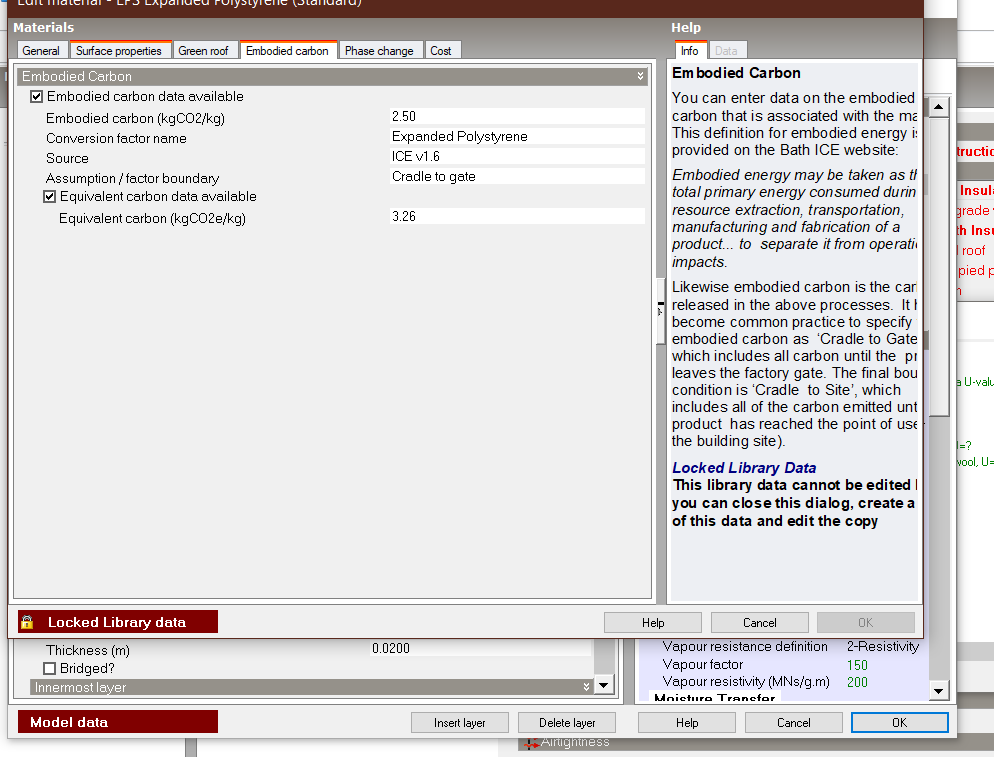Click Cancel in the Model data bar
Screen dimensions: 994x757
click(794, 723)
